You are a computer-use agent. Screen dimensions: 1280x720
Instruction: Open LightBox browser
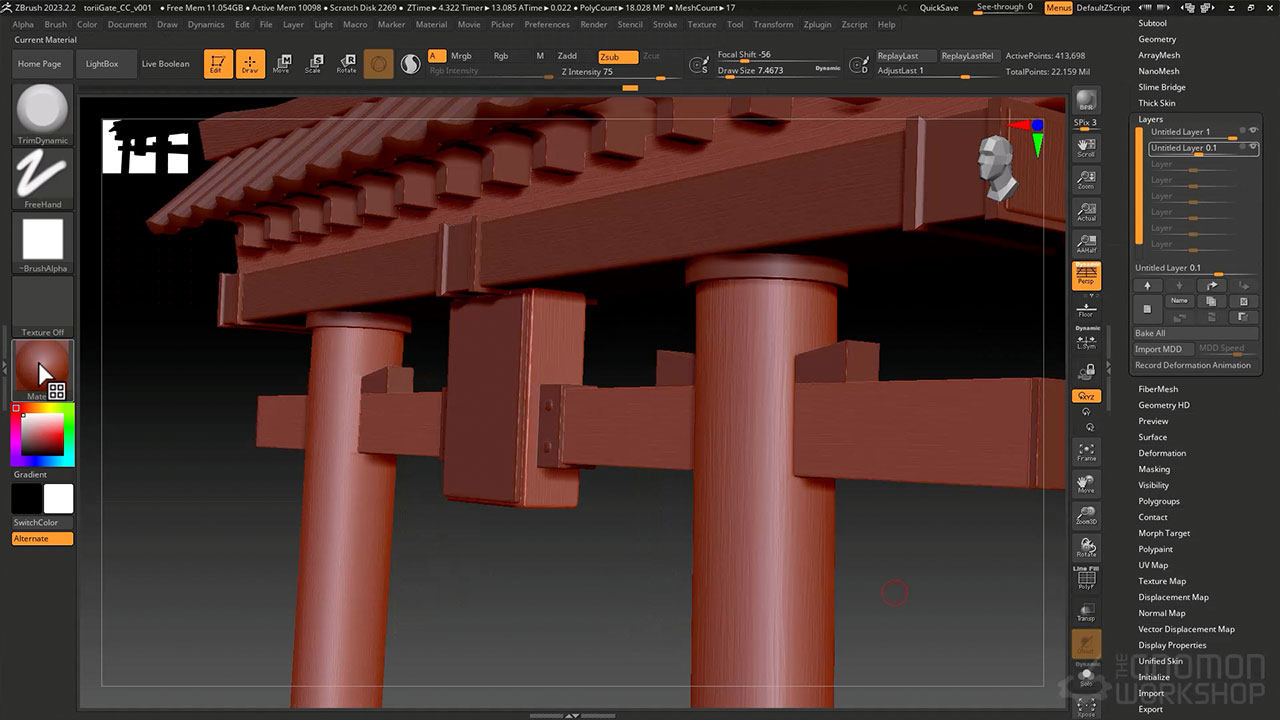click(102, 64)
